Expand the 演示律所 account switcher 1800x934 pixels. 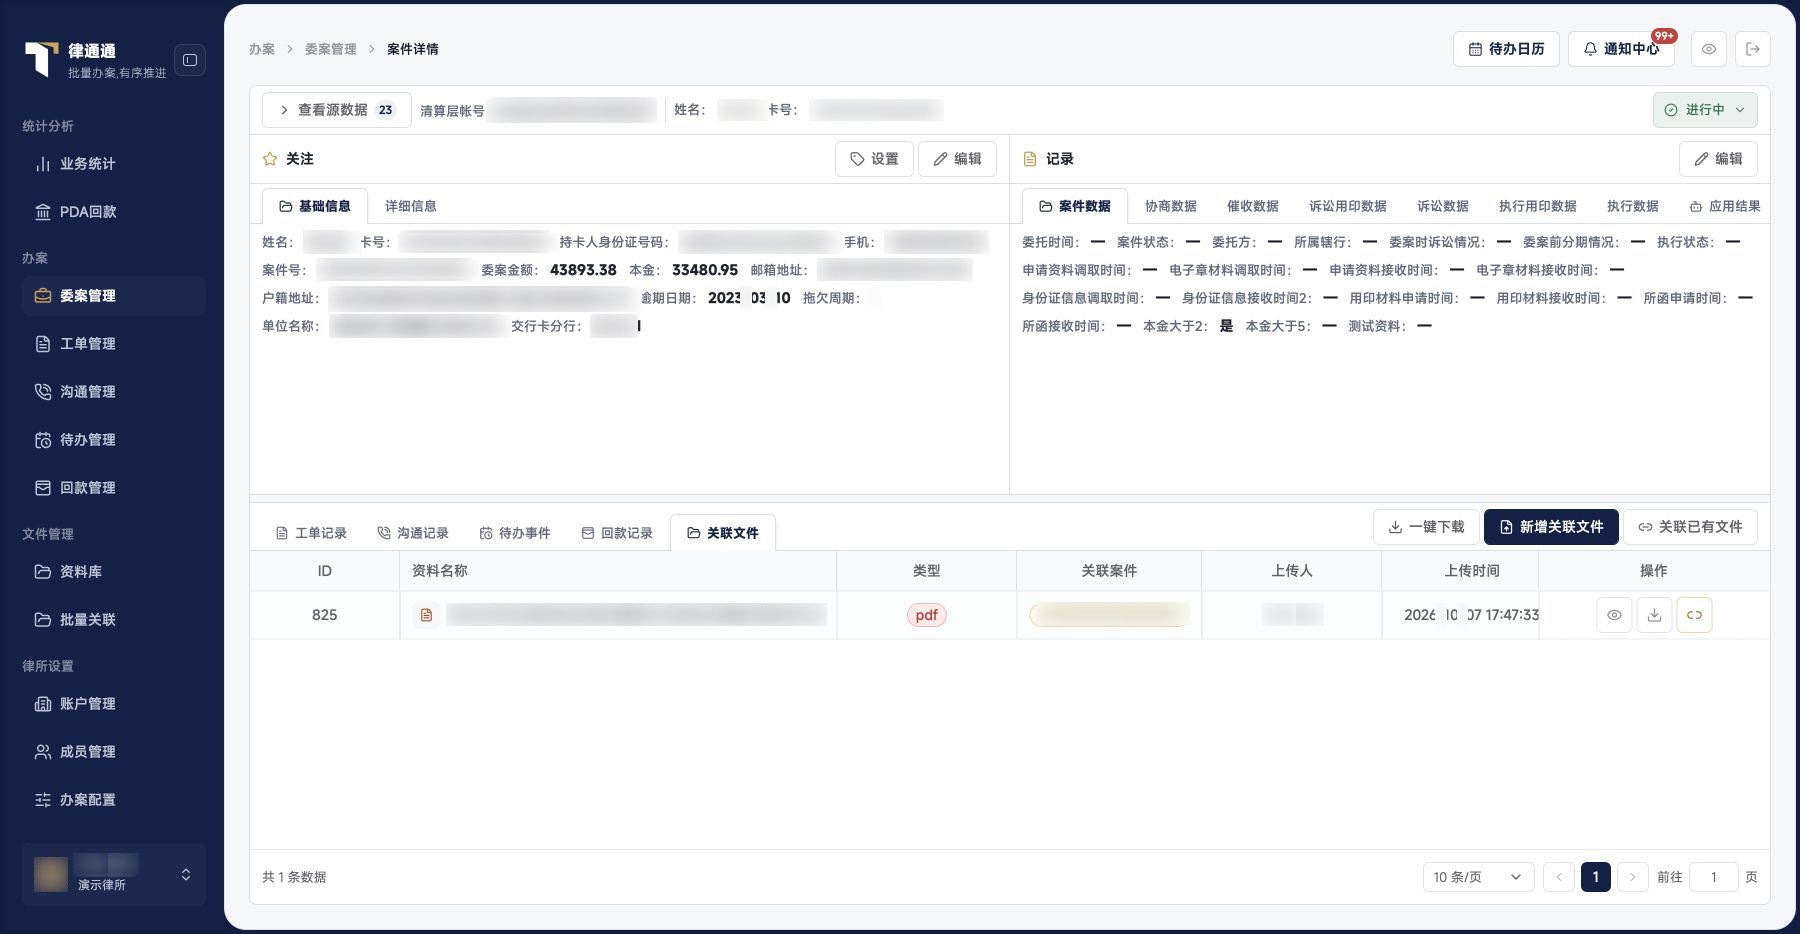click(x=114, y=874)
